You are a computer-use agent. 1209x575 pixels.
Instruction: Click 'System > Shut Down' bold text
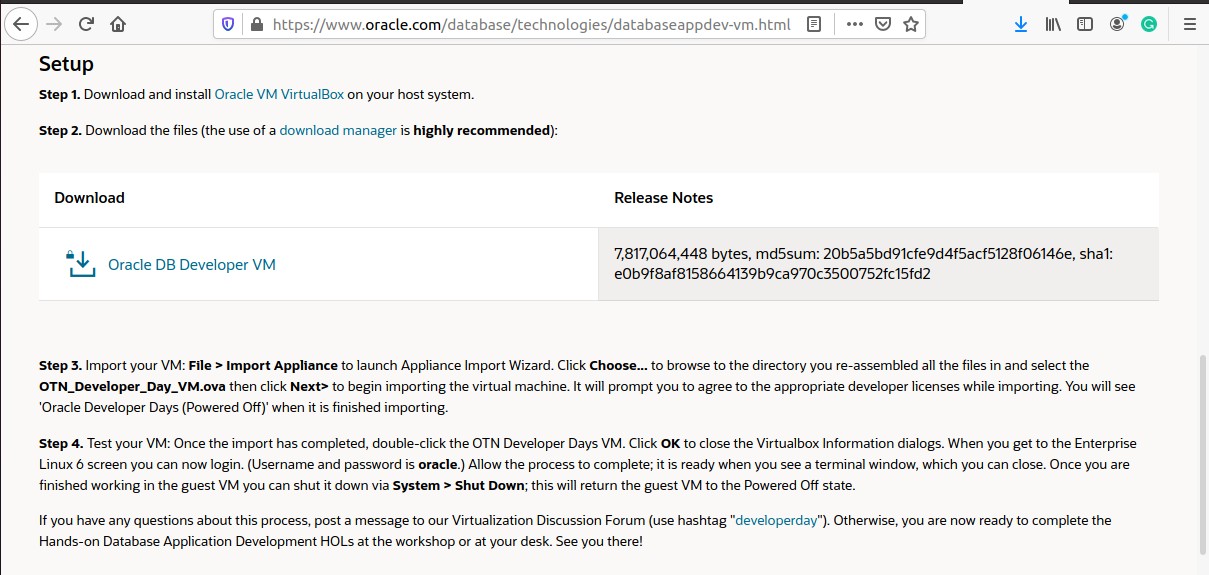(461, 485)
